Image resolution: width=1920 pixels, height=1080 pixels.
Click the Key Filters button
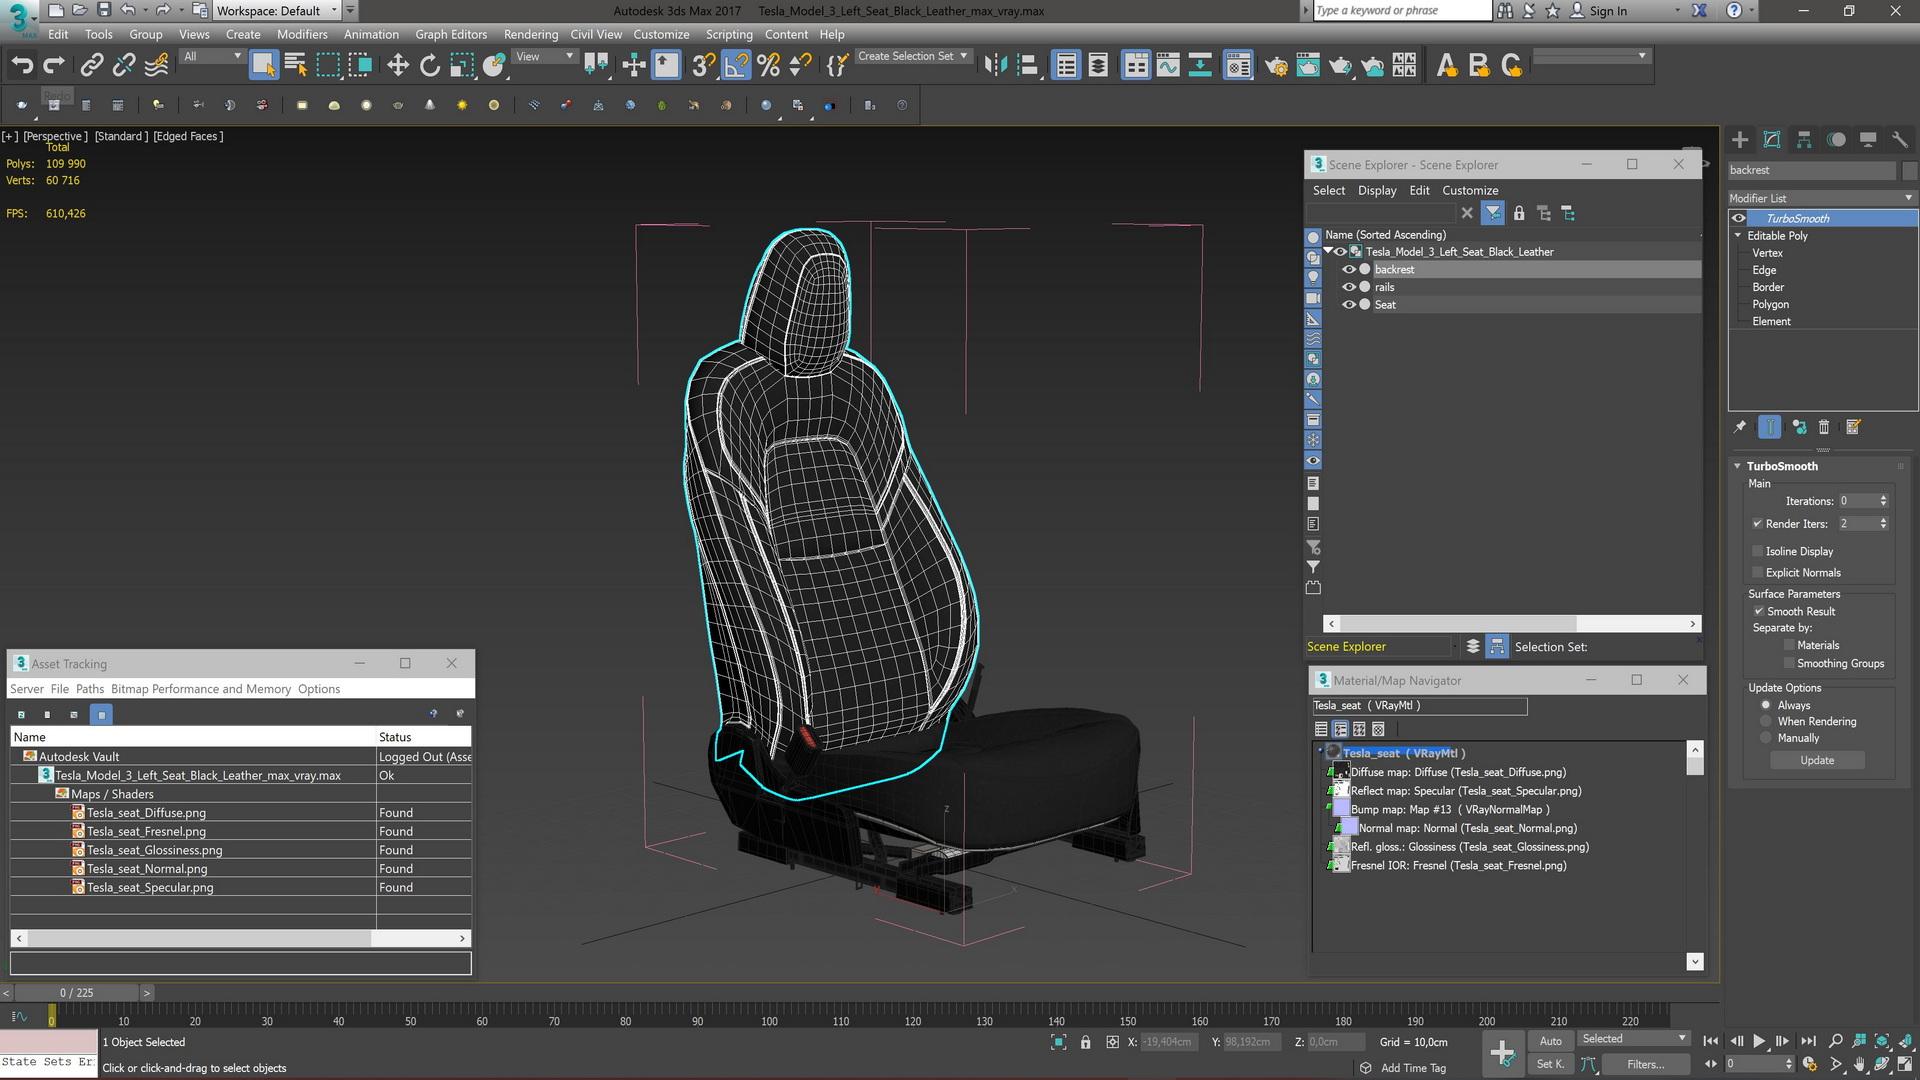[x=1645, y=1065]
